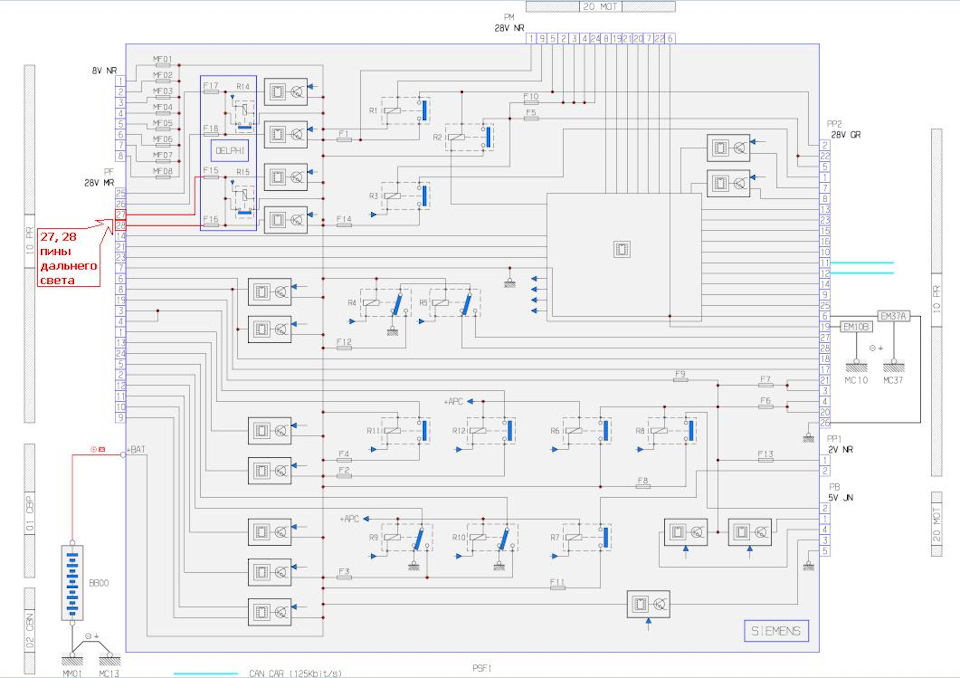Select relay R11 symbol
The image size is (960, 678).
pos(407,431)
